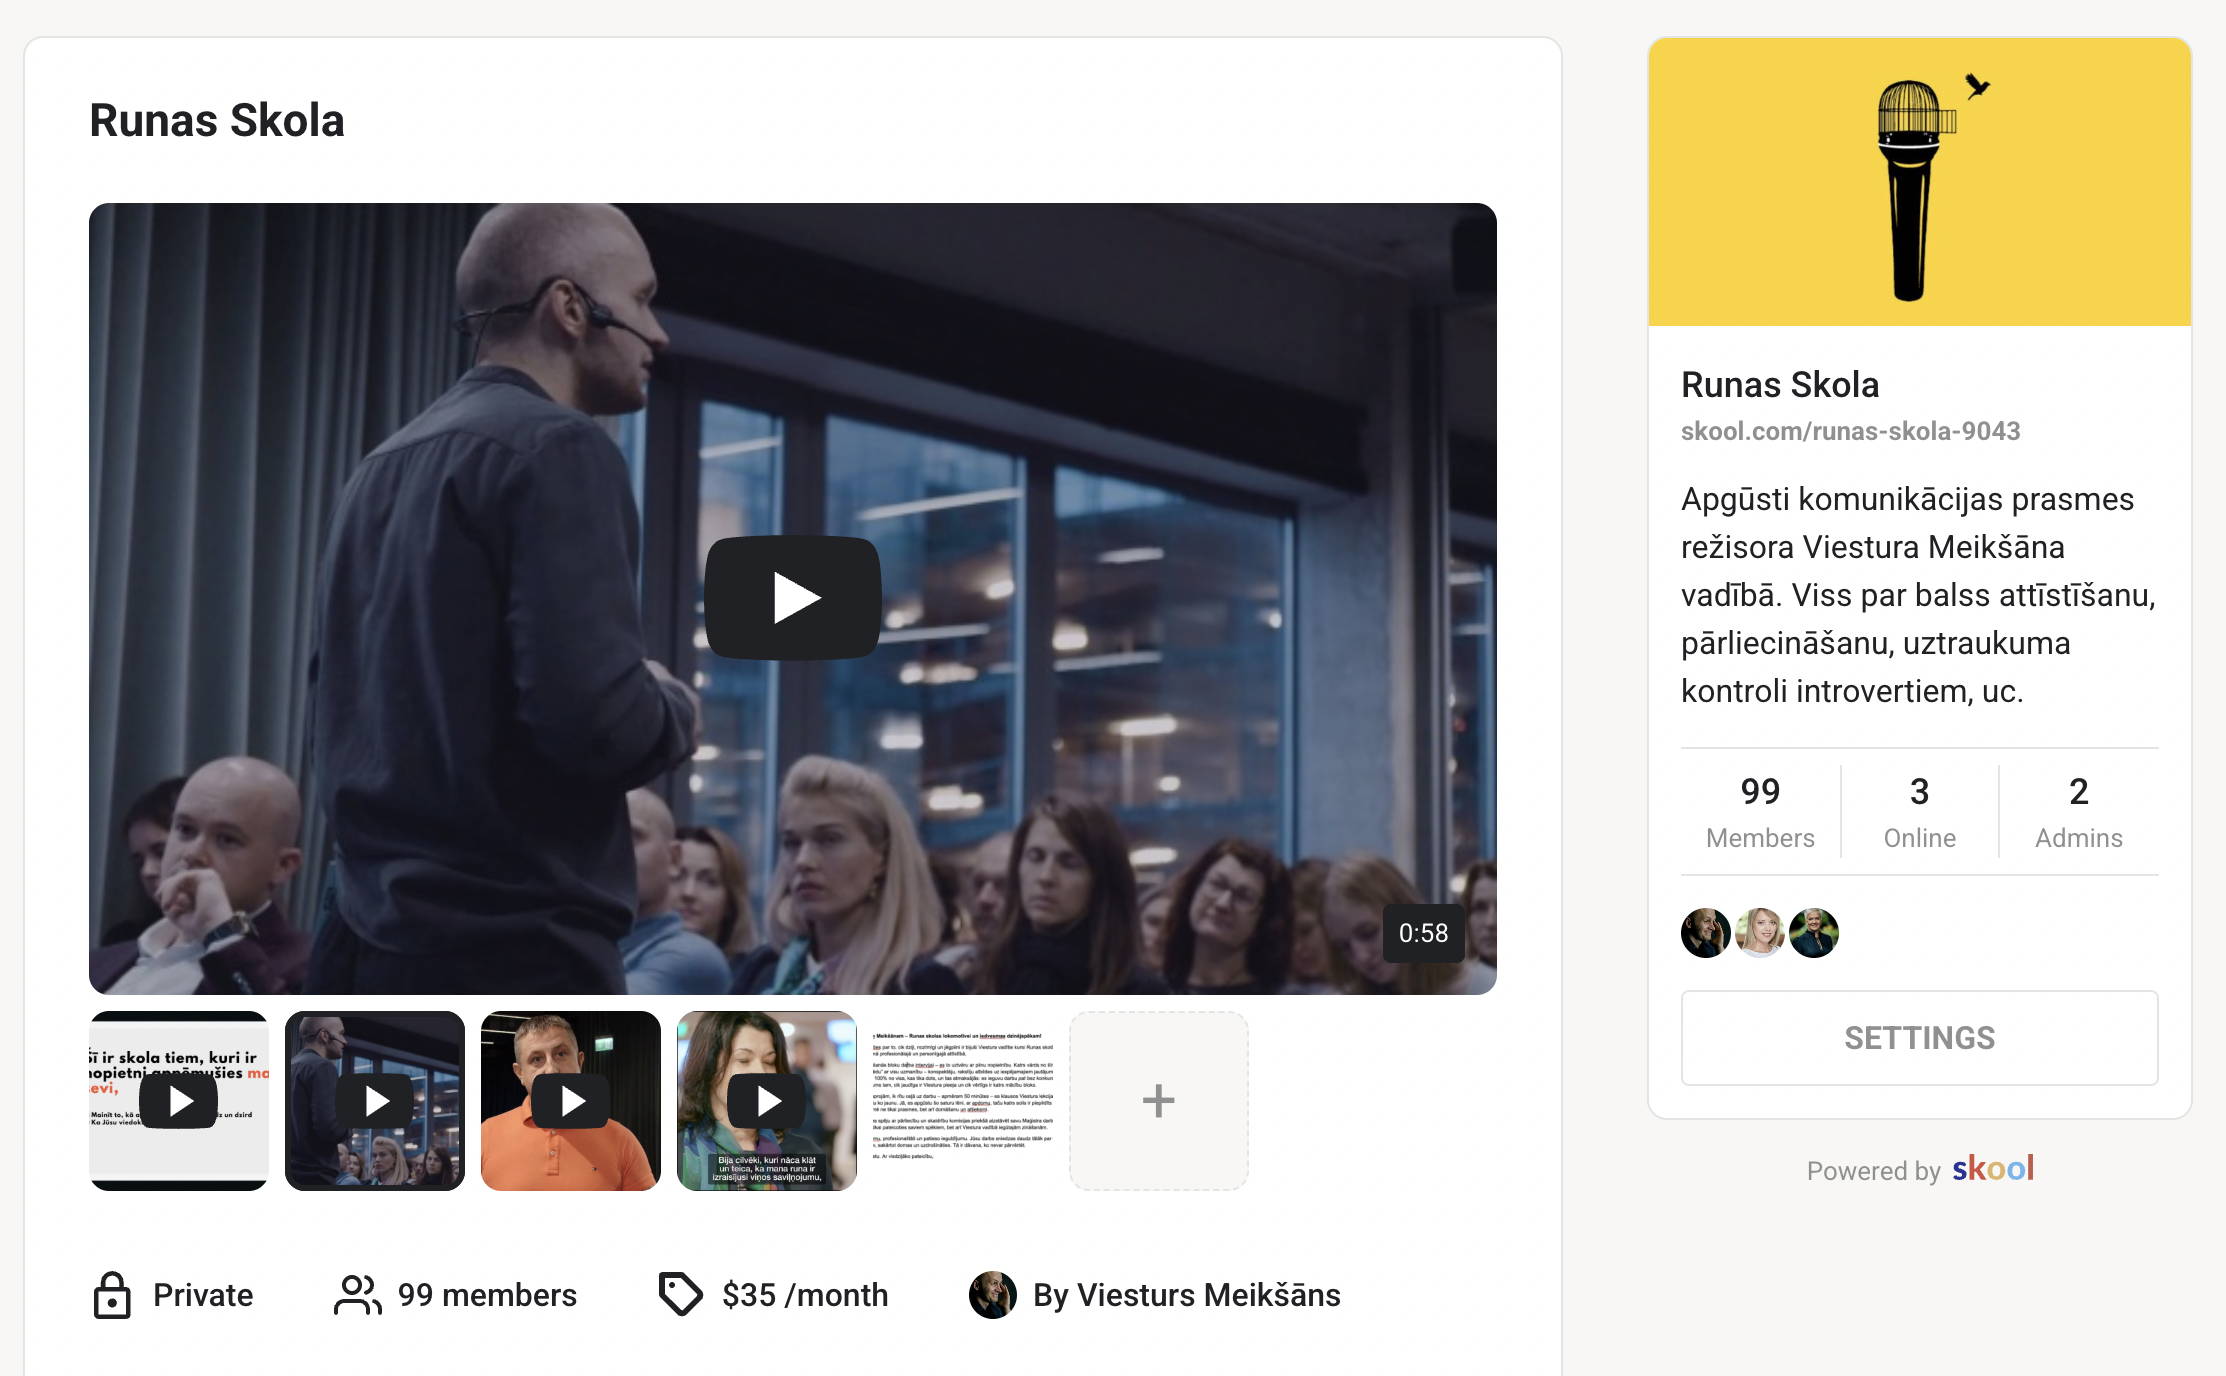The width and height of the screenshot is (2226, 1376).
Task: Click the SETTINGS button
Action: click(x=1919, y=1038)
